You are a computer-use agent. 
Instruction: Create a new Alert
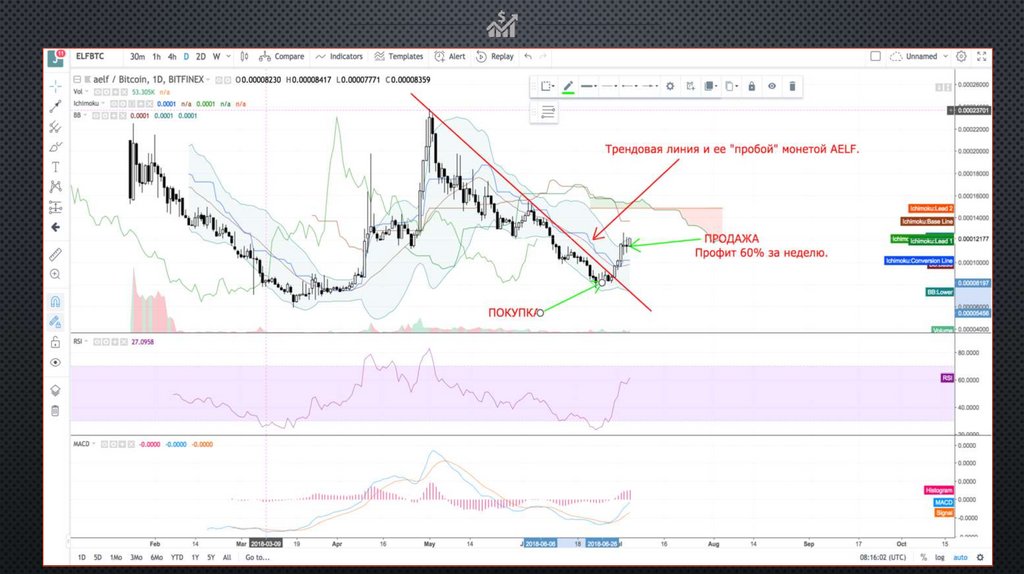451,57
